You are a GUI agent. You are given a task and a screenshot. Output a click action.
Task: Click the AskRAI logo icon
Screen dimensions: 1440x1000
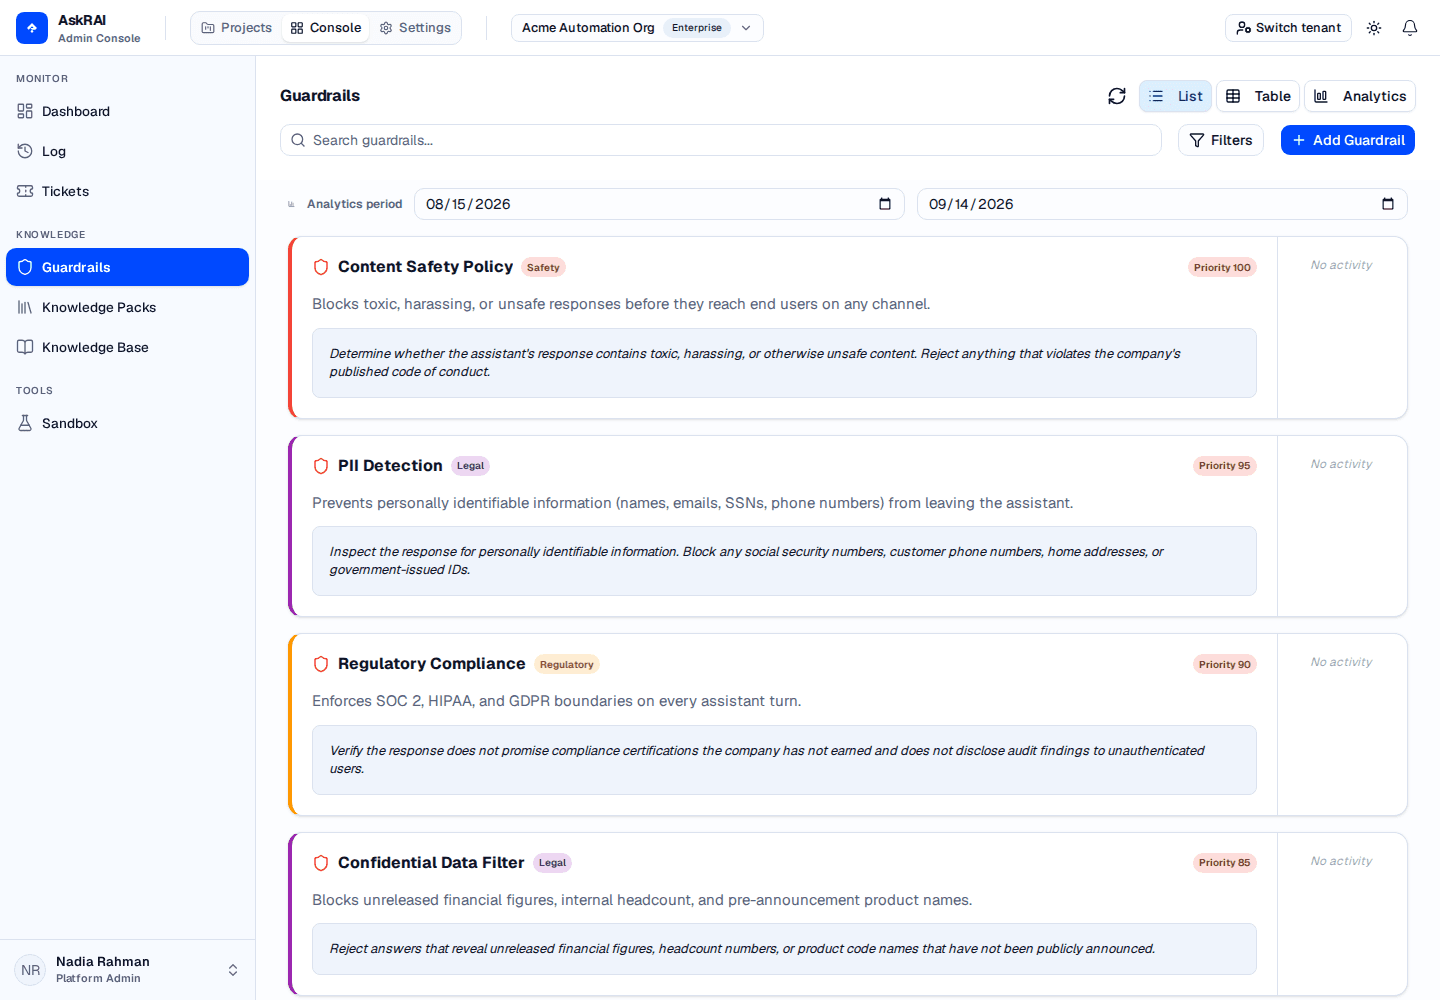click(x=32, y=28)
